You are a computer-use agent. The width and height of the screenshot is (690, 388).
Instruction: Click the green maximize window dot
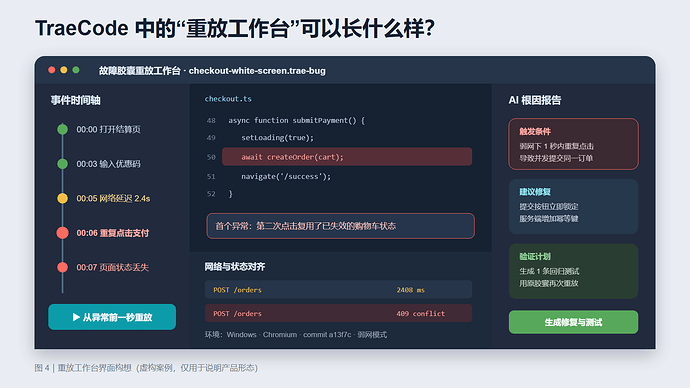(76, 70)
